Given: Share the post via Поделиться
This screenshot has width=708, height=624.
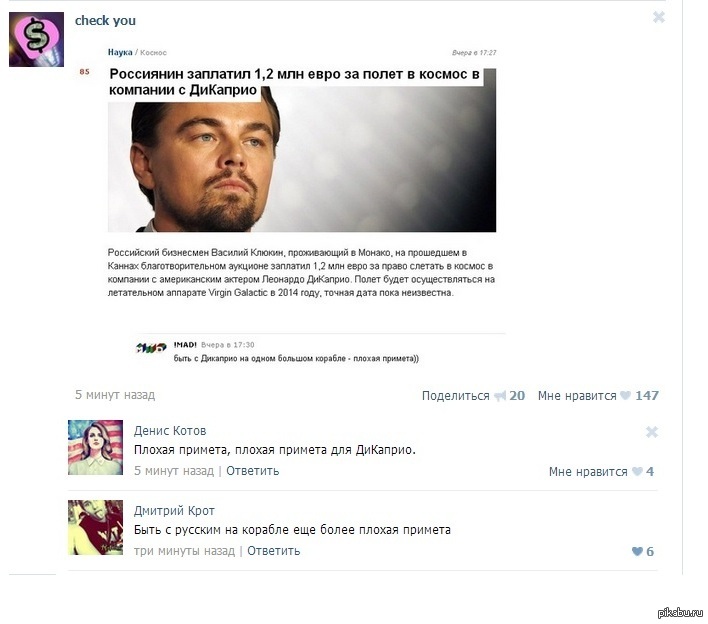Looking at the screenshot, I should (455, 396).
